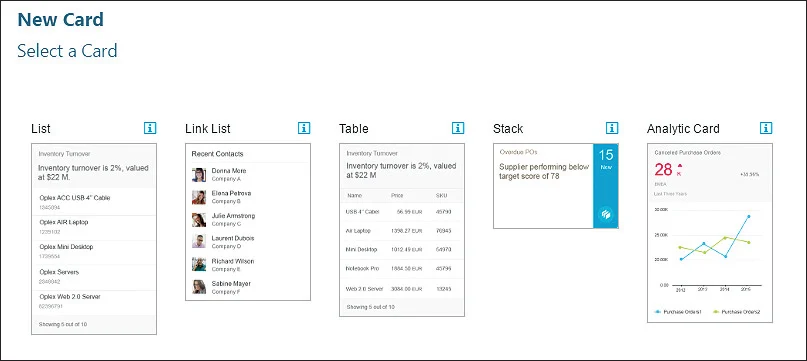Open the info icon next to Analytic Card
Viewport: 807px width, 361px height.
(766, 128)
